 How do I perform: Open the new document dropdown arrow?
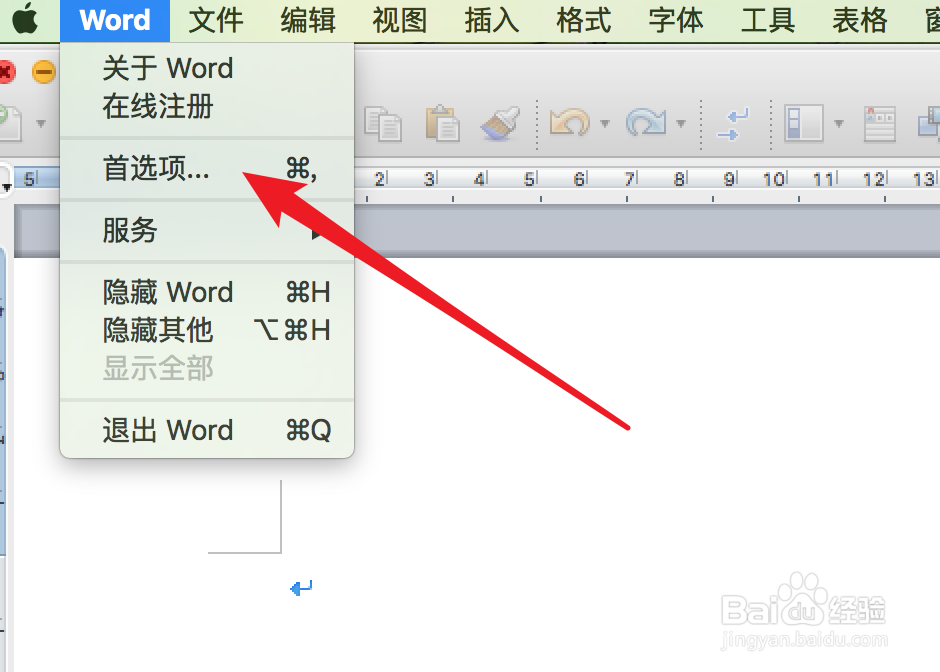click(41, 124)
